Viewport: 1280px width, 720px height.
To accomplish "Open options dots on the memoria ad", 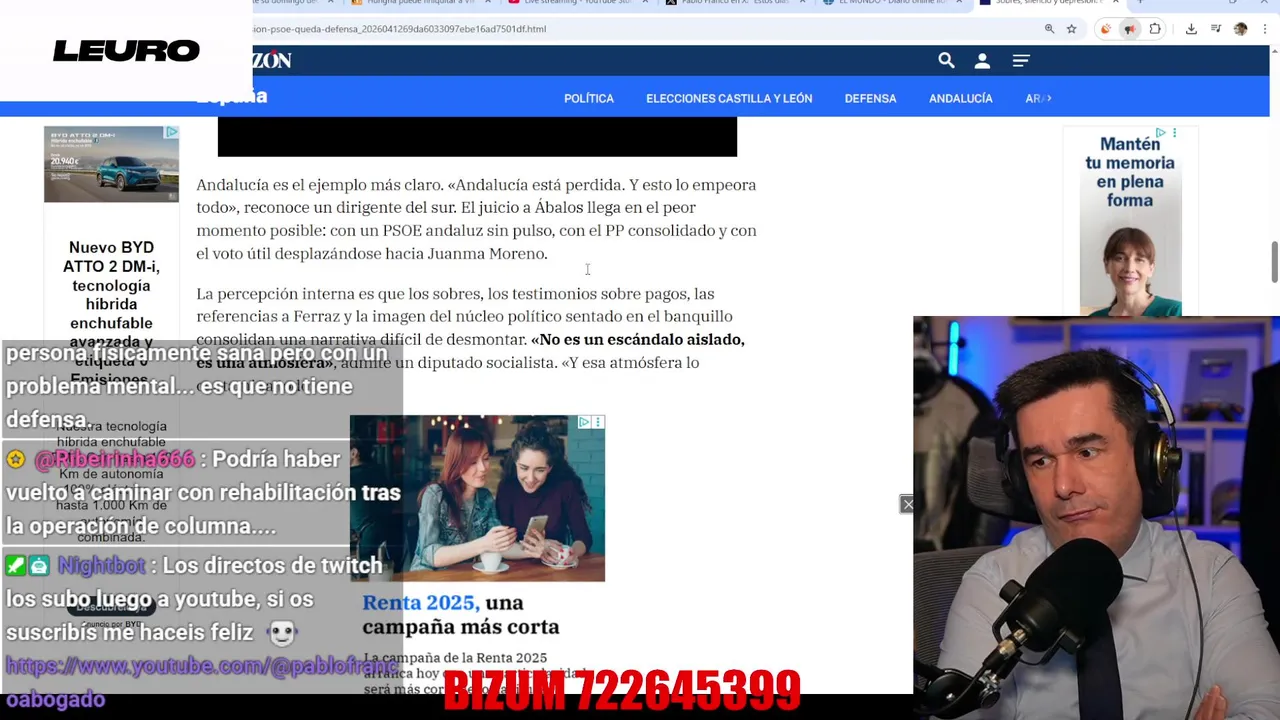I will click(x=1174, y=132).
